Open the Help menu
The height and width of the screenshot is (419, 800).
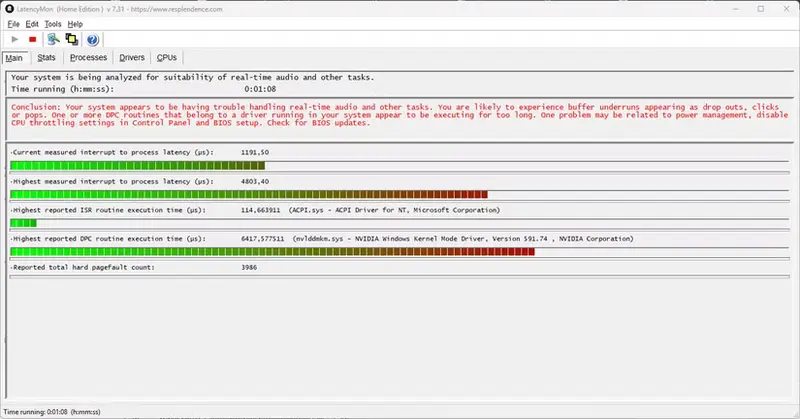click(x=76, y=23)
